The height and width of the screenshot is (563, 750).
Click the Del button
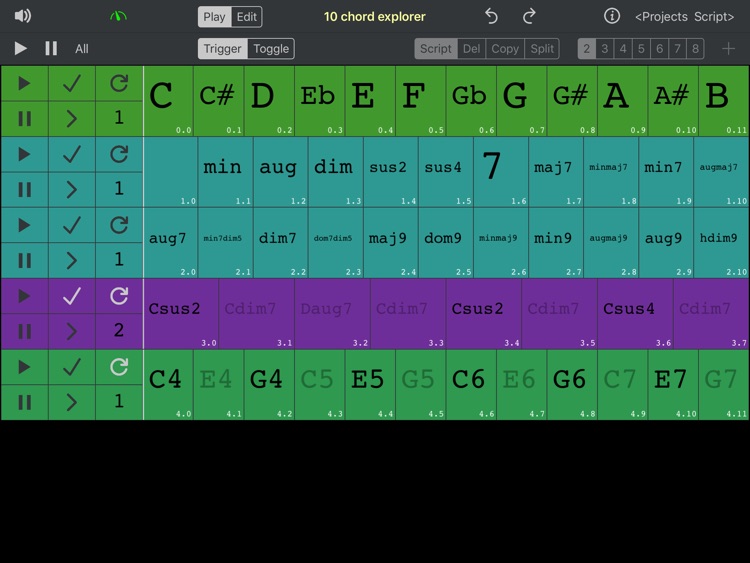tap(472, 48)
